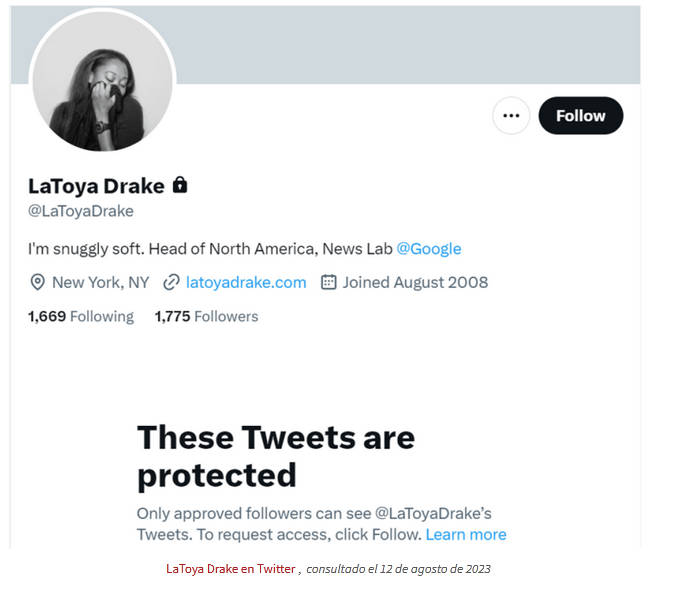The height and width of the screenshot is (596, 678).
Task: Click the New York, NY location text
Action: (100, 282)
